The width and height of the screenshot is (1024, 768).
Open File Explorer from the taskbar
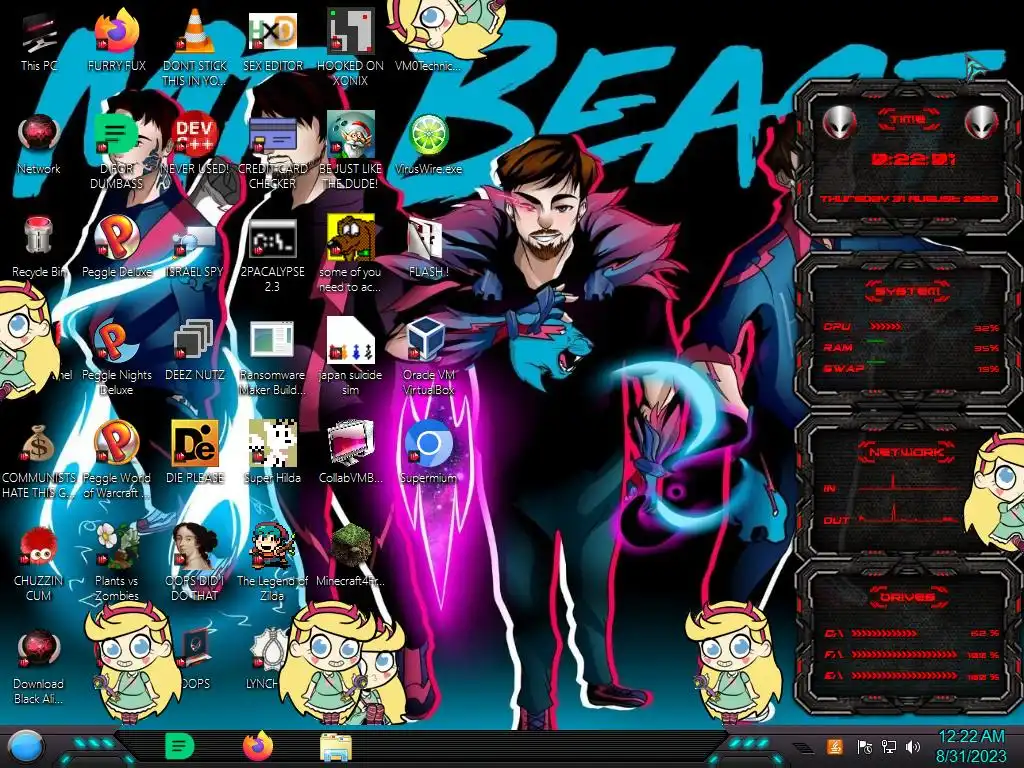click(x=336, y=747)
